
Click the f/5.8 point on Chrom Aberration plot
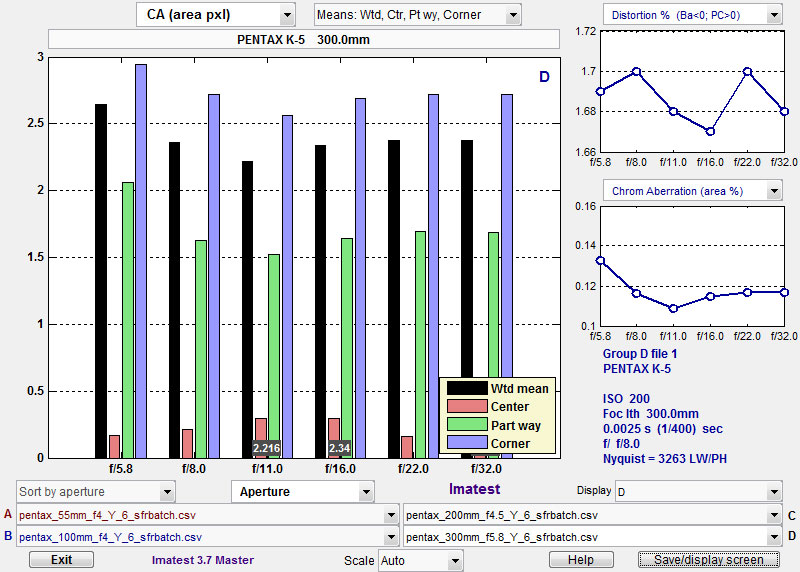(601, 261)
